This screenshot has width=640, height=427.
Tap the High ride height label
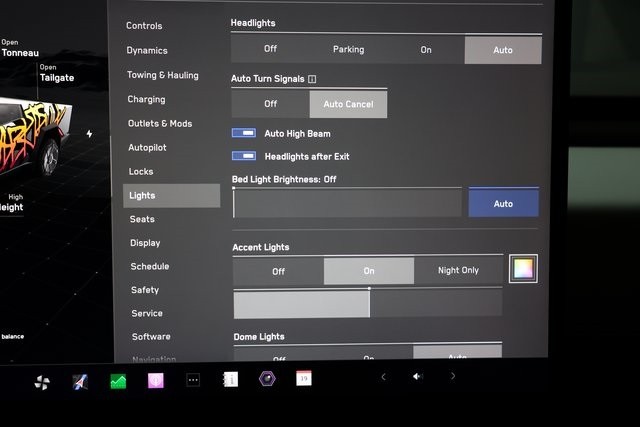coord(11,203)
